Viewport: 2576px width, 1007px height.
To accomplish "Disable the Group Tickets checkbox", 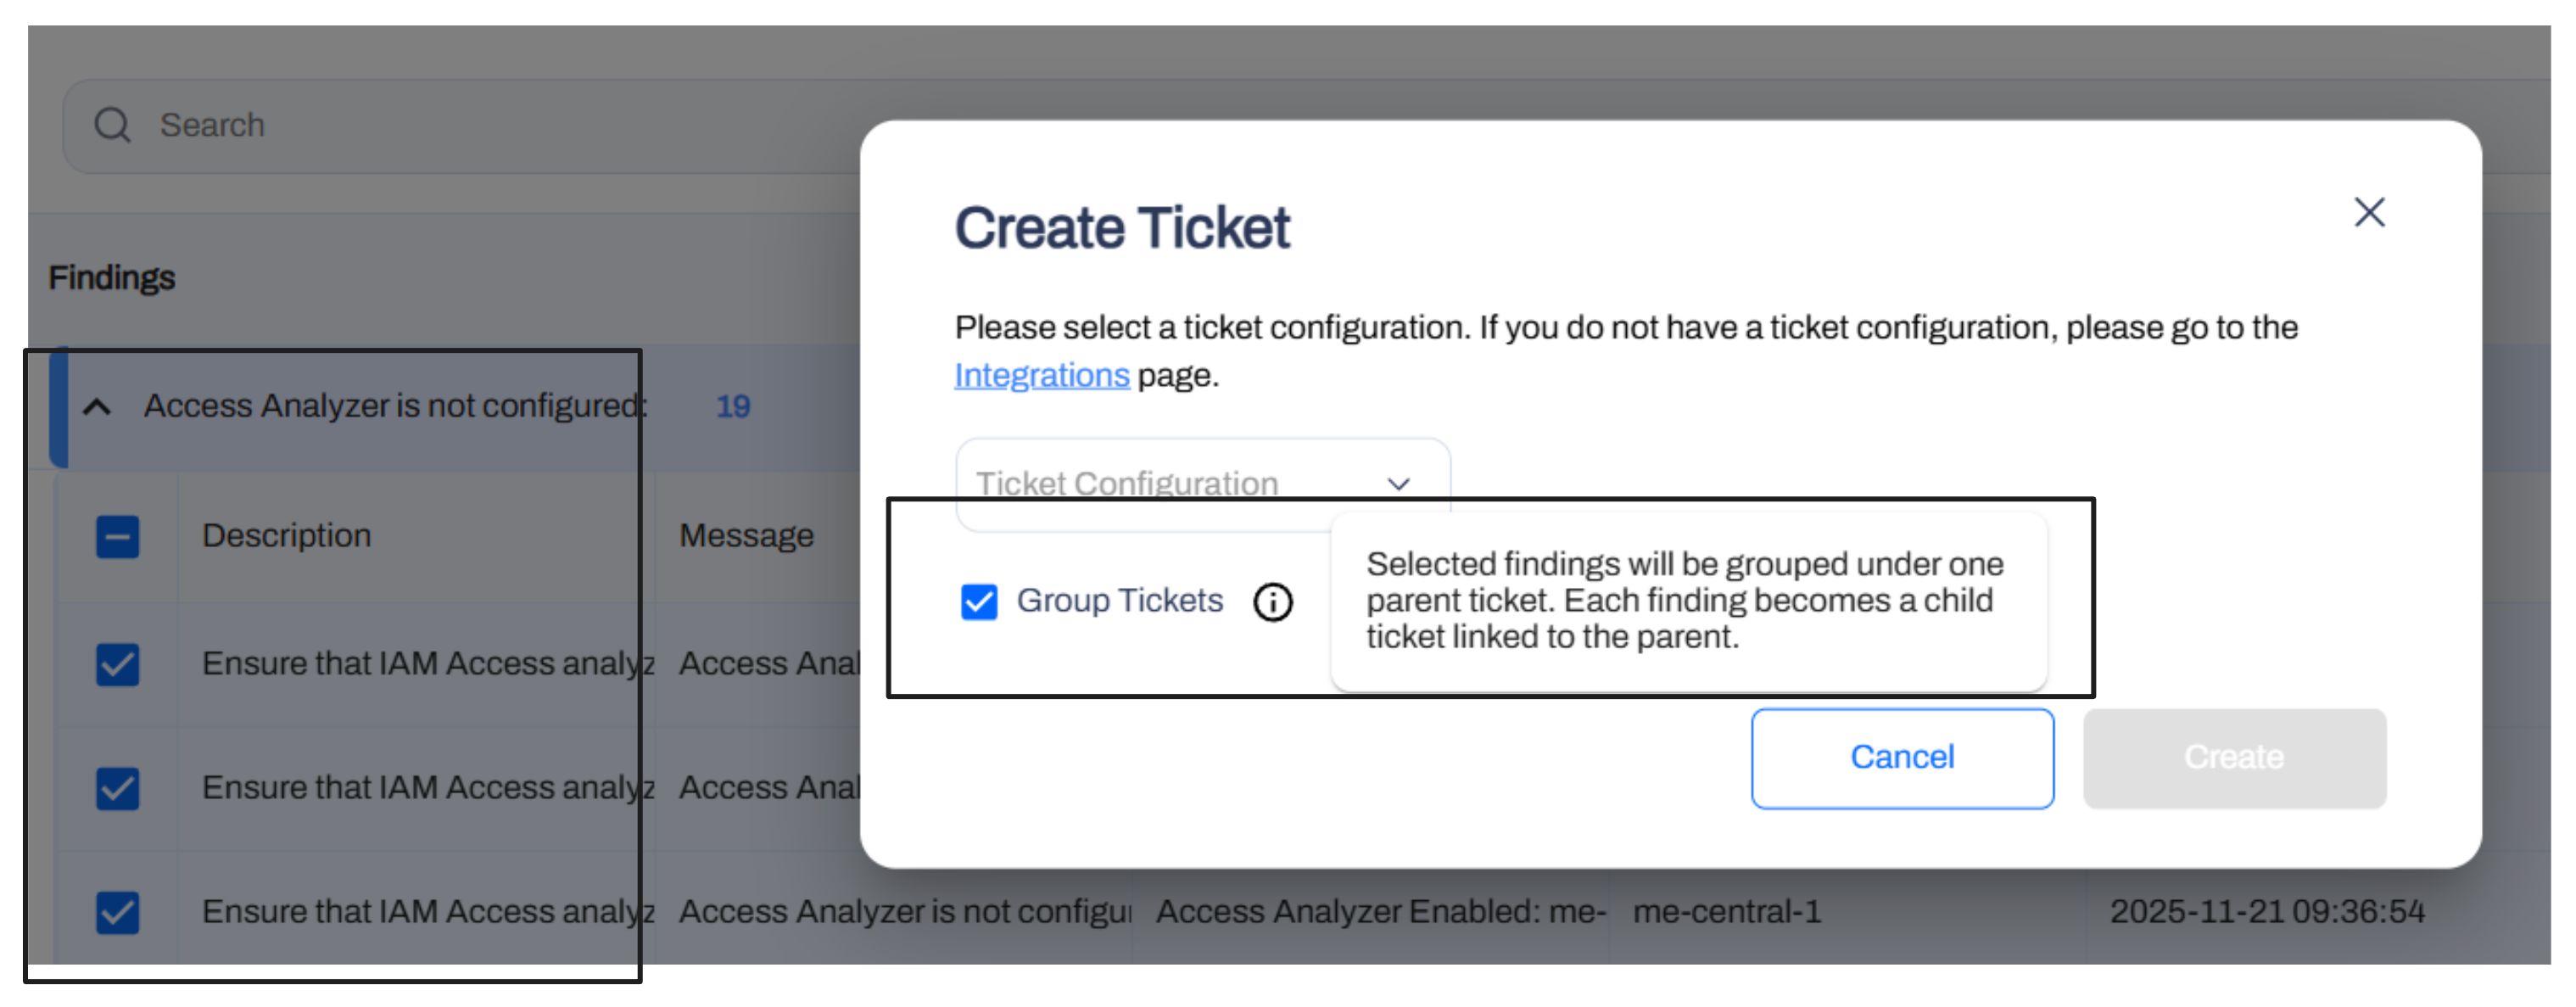I will point(979,602).
